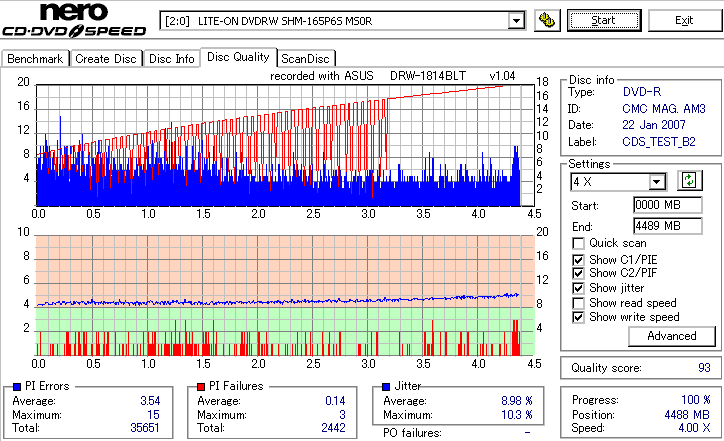The width and height of the screenshot is (724, 441).
Task: Switch to the Benchmark tab
Action: pyautogui.click(x=35, y=59)
